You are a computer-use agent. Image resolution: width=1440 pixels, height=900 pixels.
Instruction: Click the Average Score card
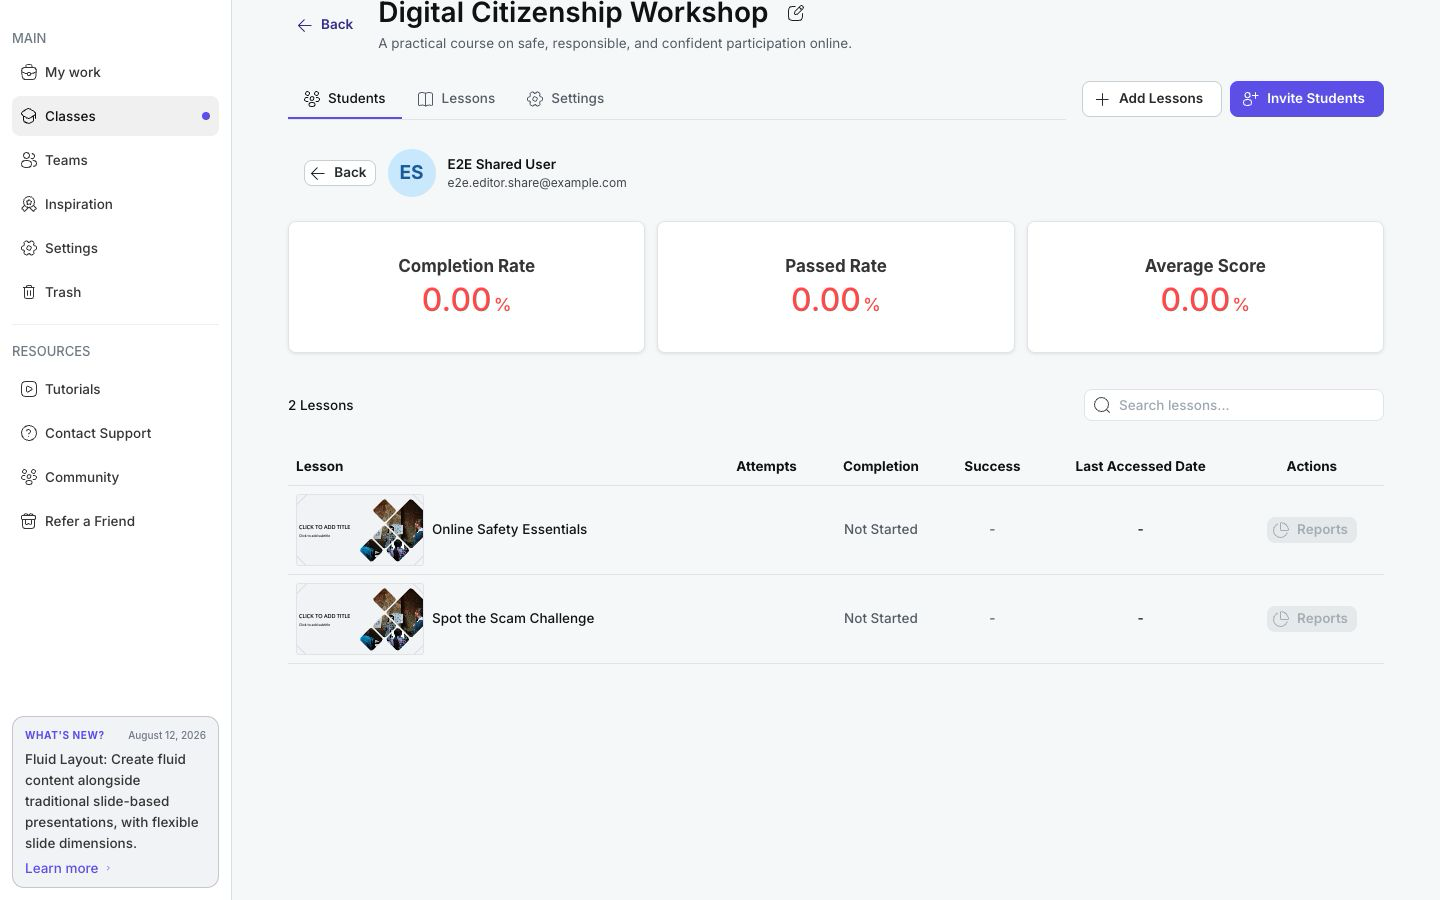tap(1205, 287)
